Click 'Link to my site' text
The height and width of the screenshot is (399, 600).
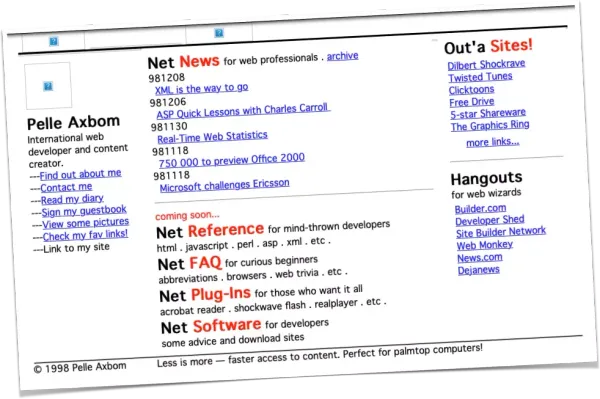tap(77, 248)
